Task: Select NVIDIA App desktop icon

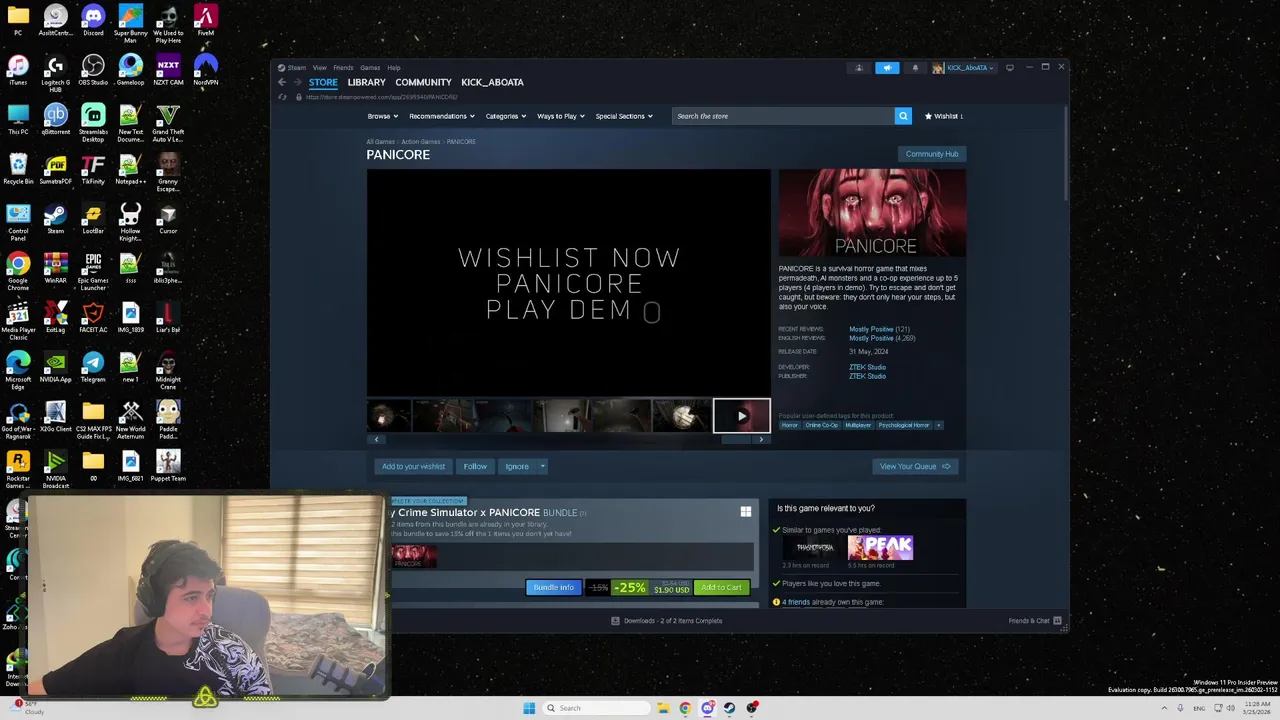Action: point(56,368)
